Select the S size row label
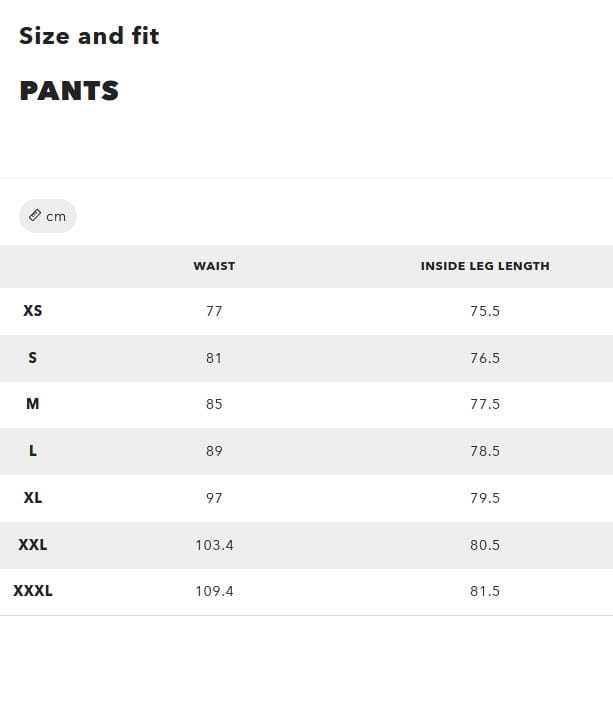Image resolution: width=613 pixels, height=713 pixels. coord(33,358)
